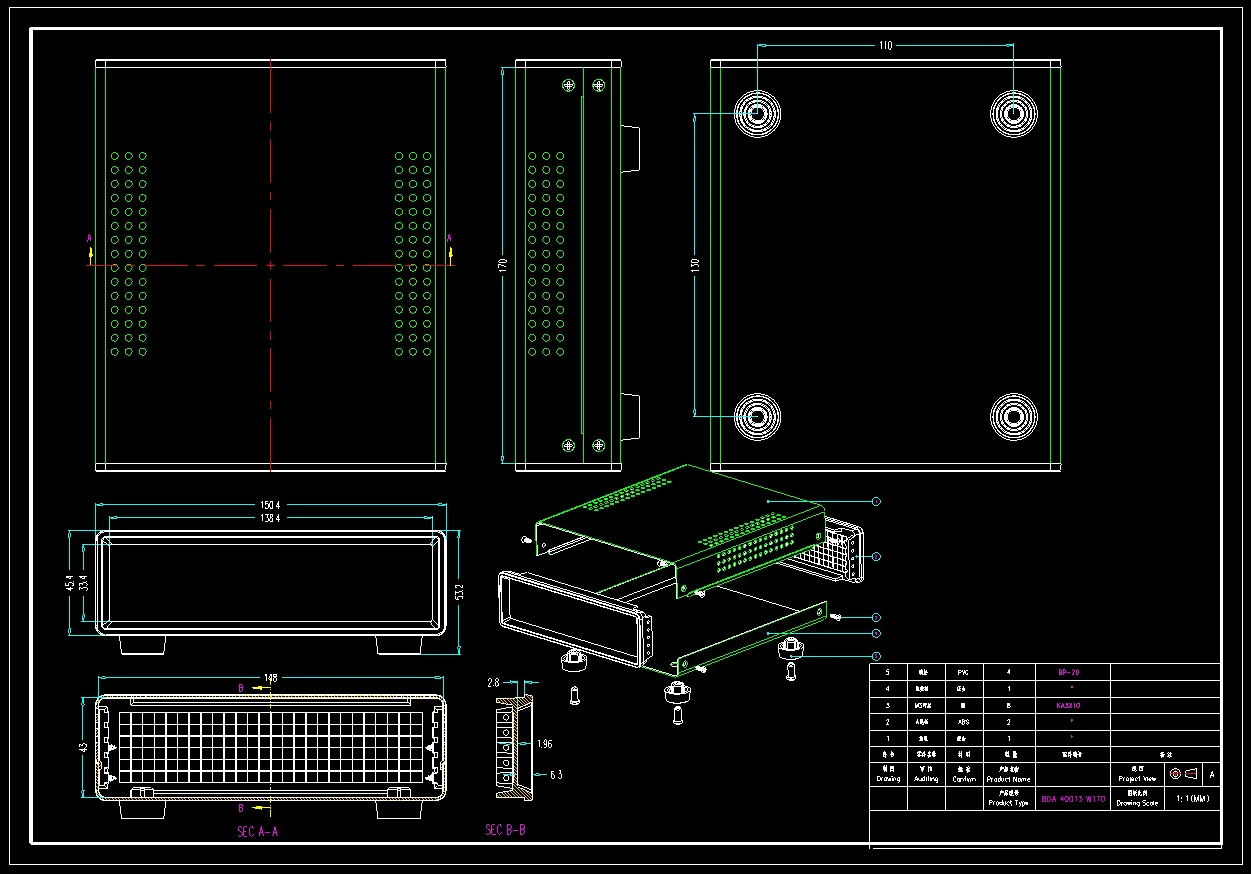Screen dimensions: 1251x874
Task: Select the Confirm cell in title block
Action: (x=964, y=774)
